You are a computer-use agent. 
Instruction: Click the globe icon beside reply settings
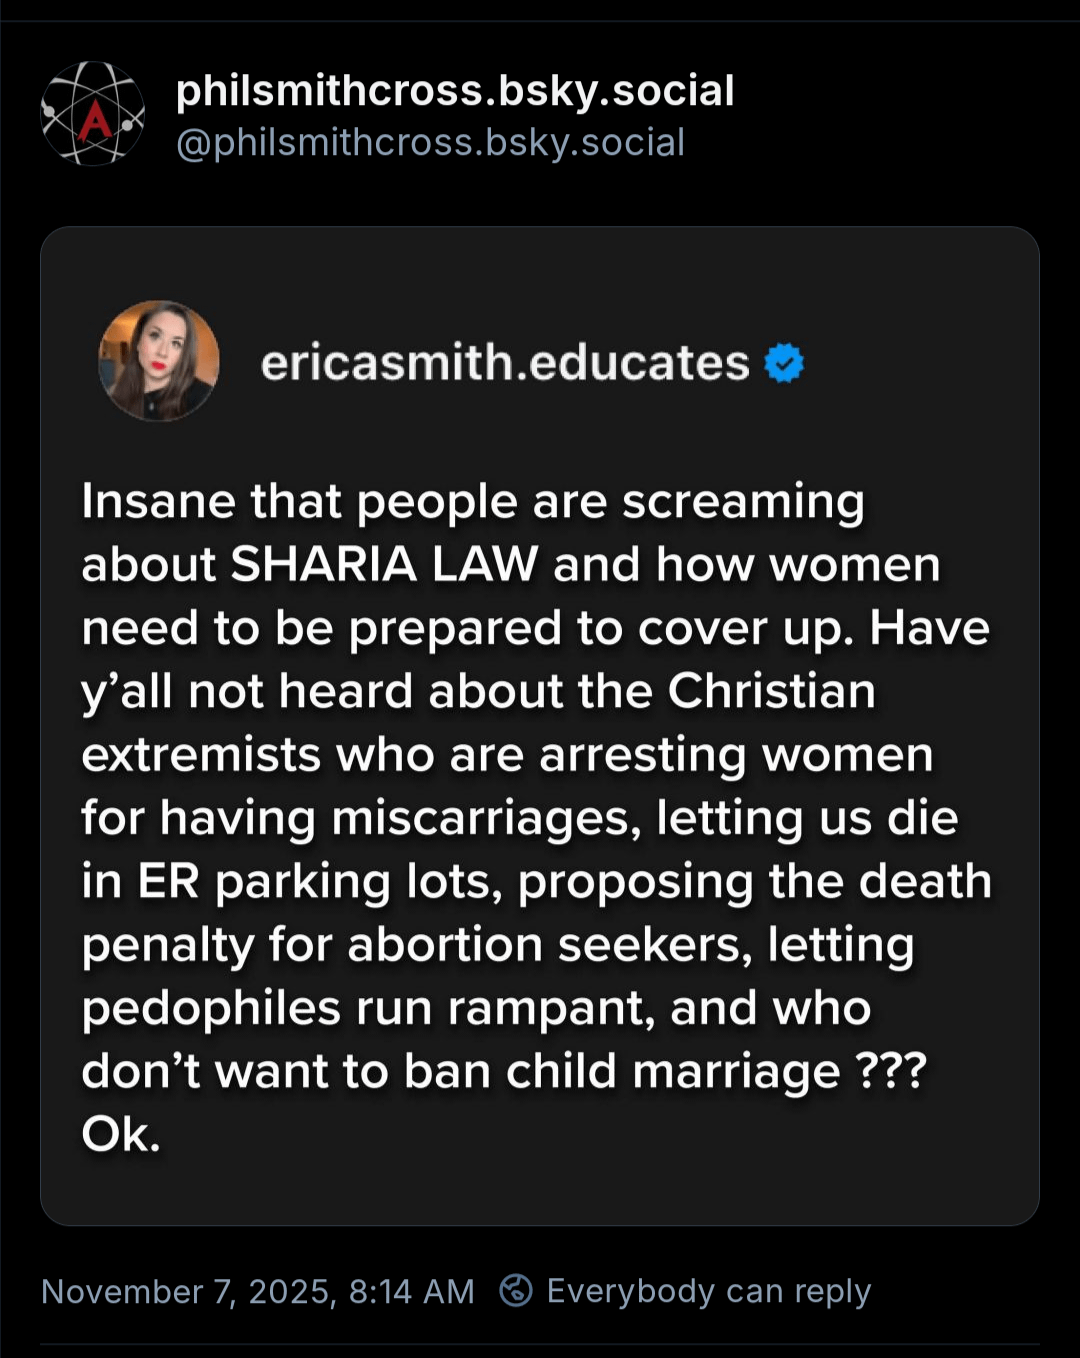point(516,1291)
